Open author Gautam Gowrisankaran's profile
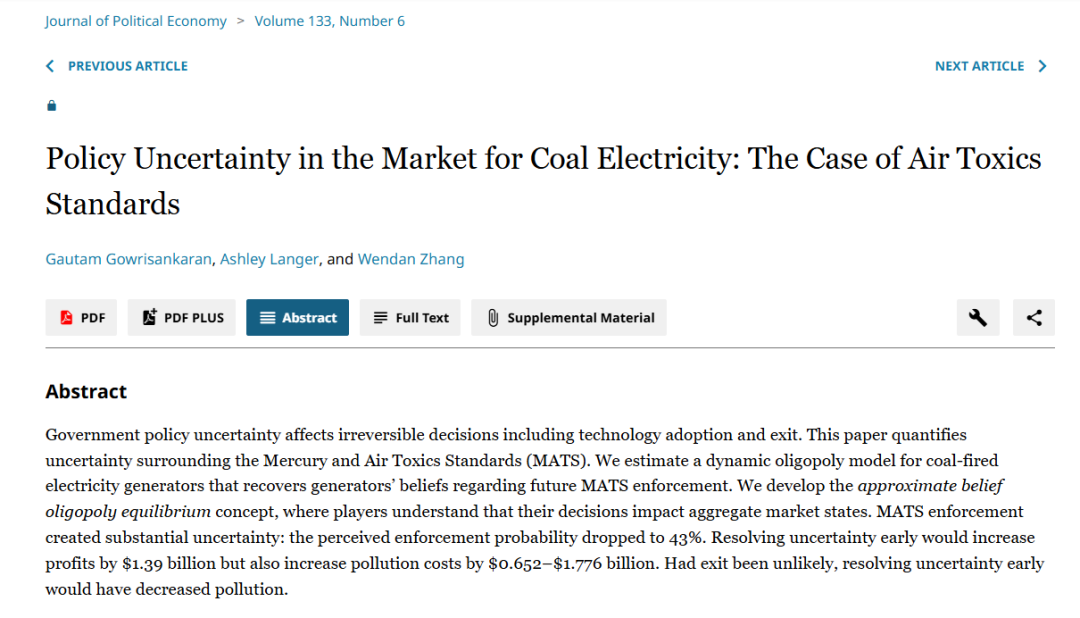Screen dimensions: 1080x618 [129, 259]
